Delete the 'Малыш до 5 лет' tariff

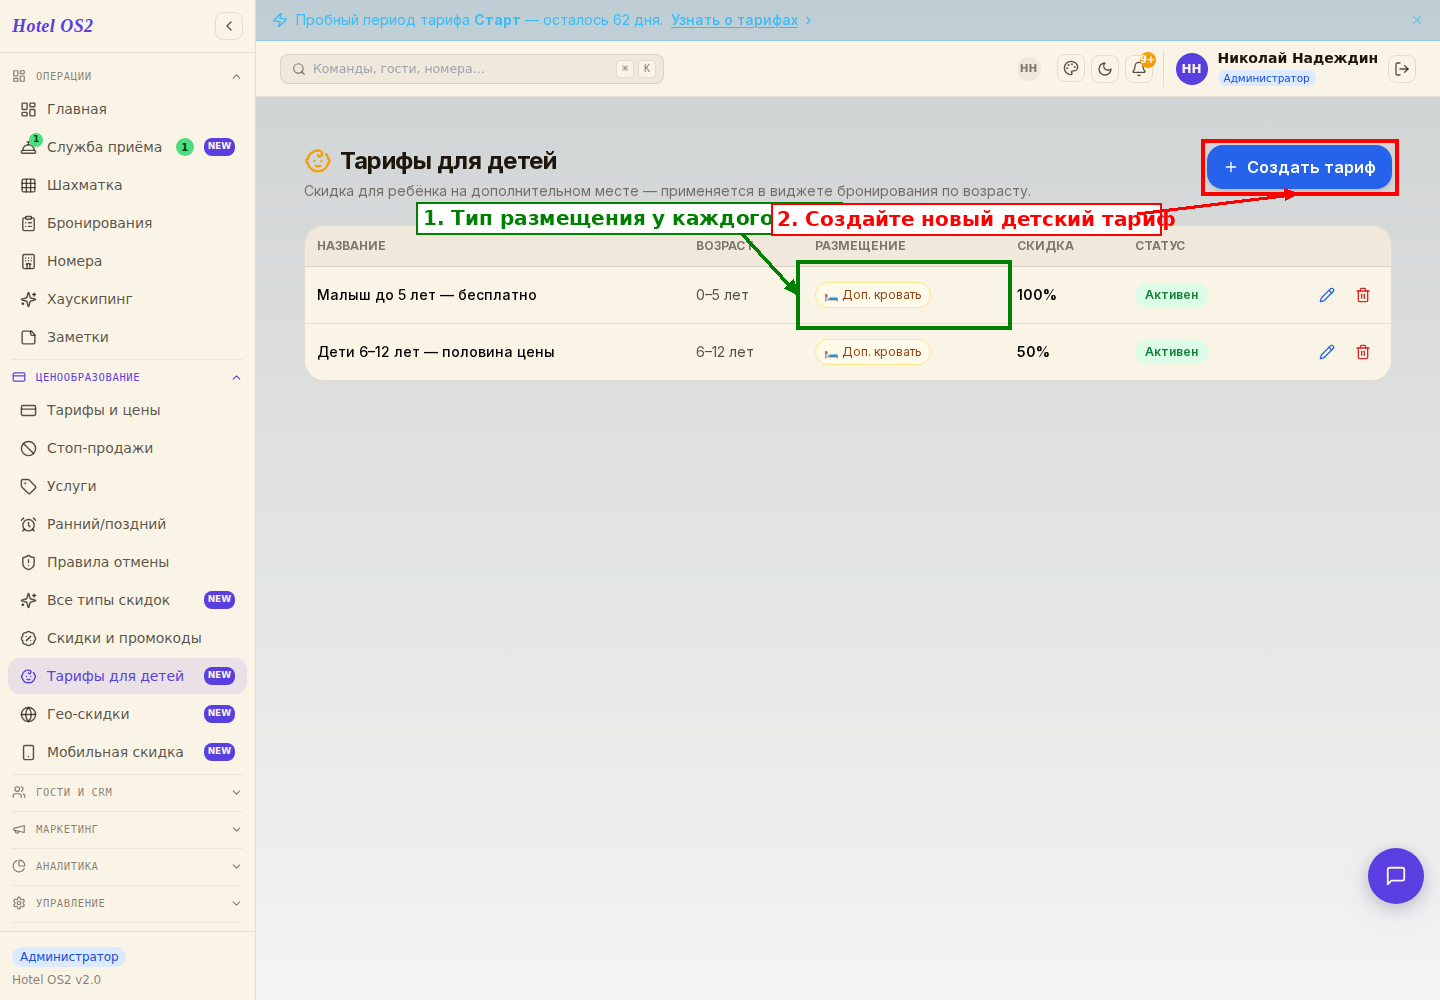[x=1363, y=295]
